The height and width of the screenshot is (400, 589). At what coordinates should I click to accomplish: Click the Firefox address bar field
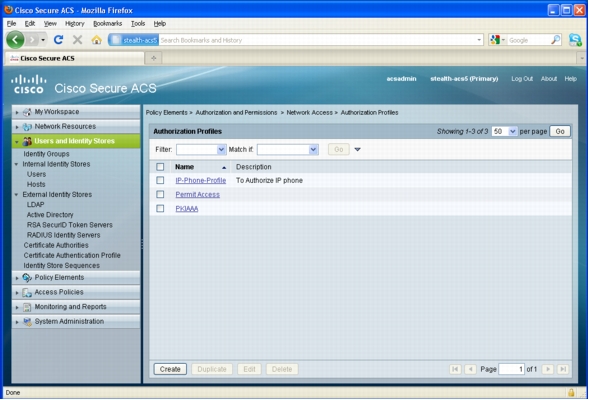pos(296,40)
